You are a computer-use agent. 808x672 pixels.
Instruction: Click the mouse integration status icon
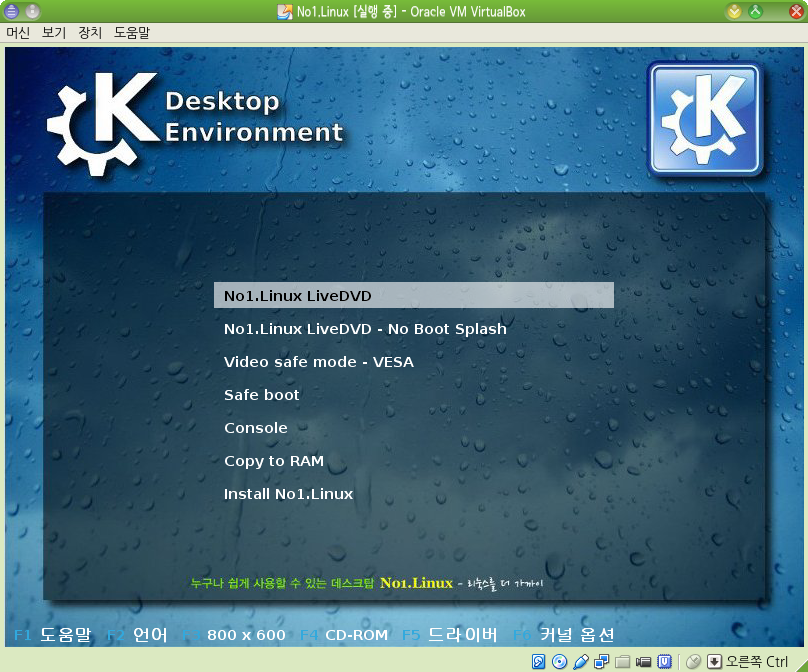[694, 661]
